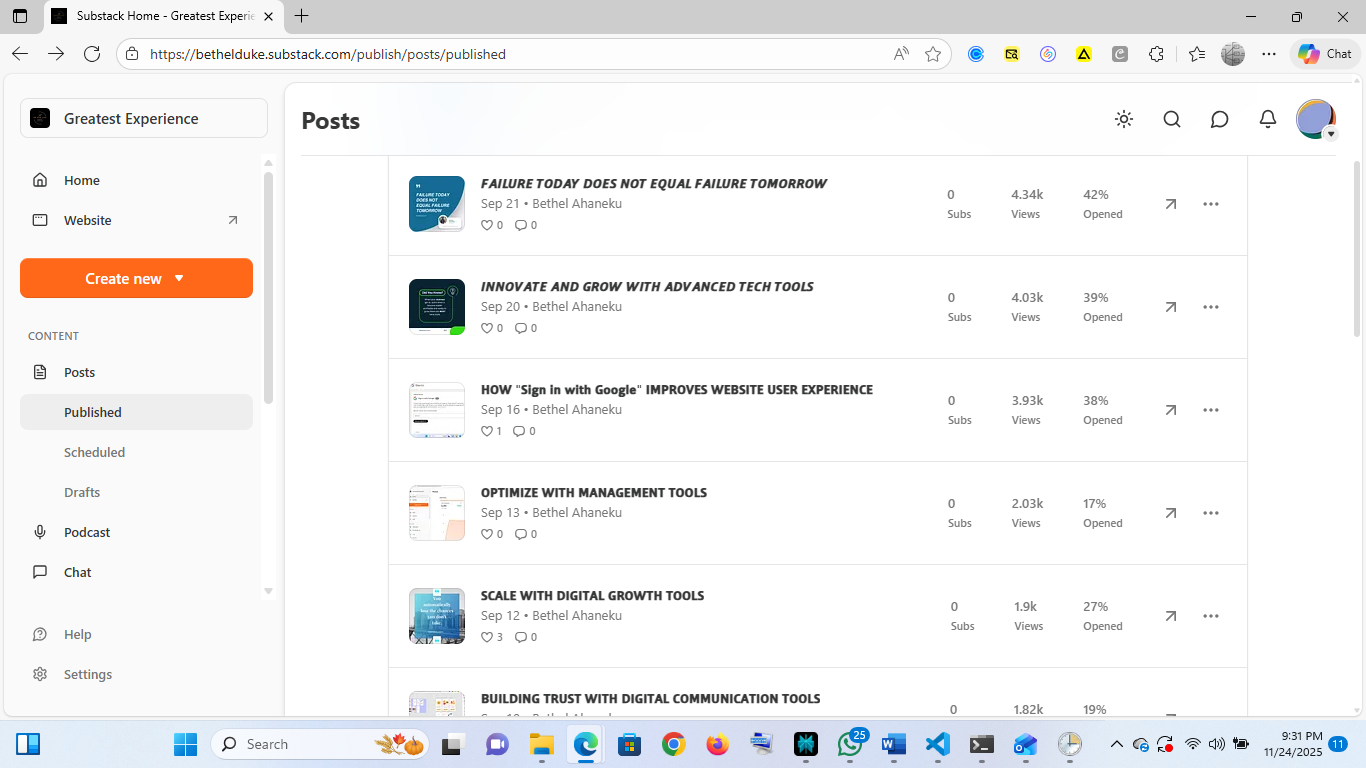Open WhatsApp from the taskbar
1366x768 pixels.
tap(849, 744)
